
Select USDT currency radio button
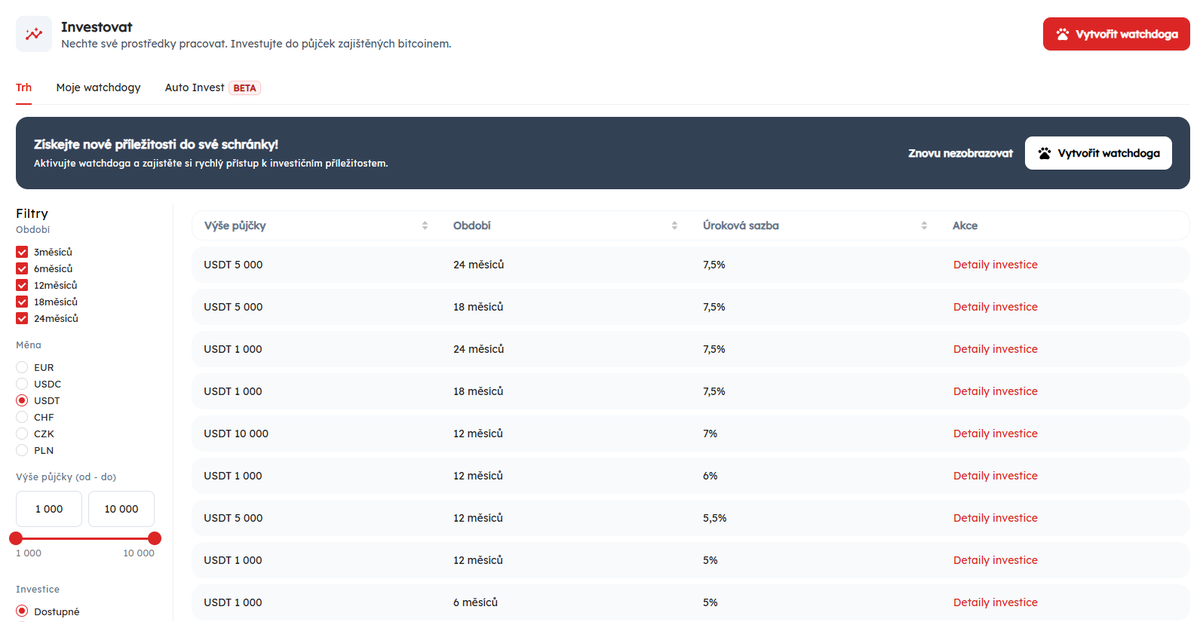tap(22, 400)
